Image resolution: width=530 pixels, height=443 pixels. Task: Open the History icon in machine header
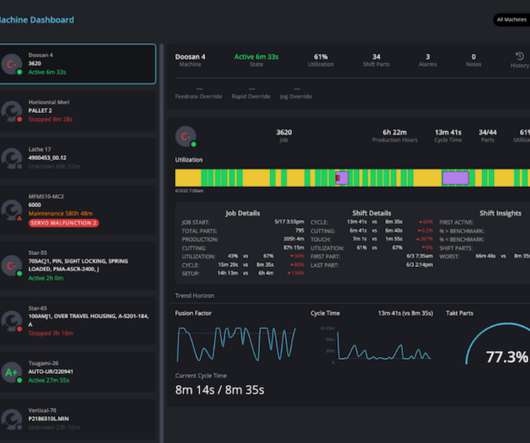(x=520, y=59)
